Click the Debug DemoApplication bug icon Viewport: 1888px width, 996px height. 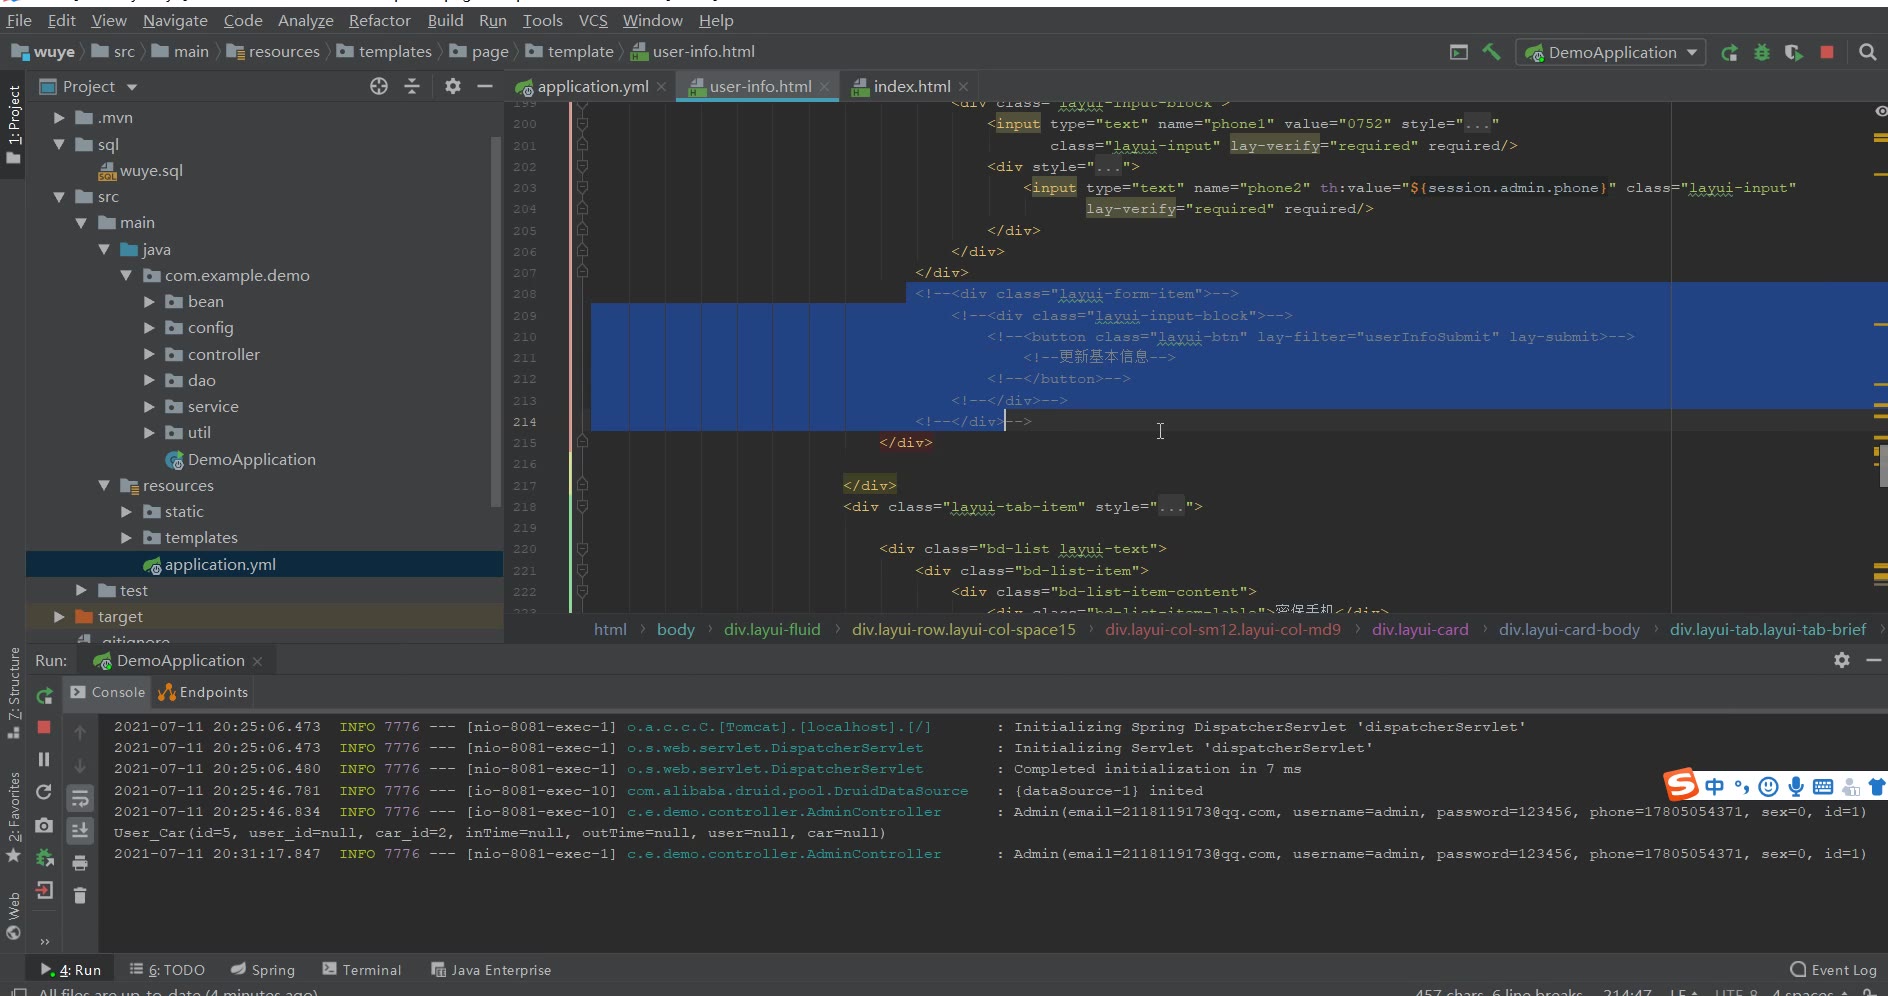click(x=1762, y=52)
